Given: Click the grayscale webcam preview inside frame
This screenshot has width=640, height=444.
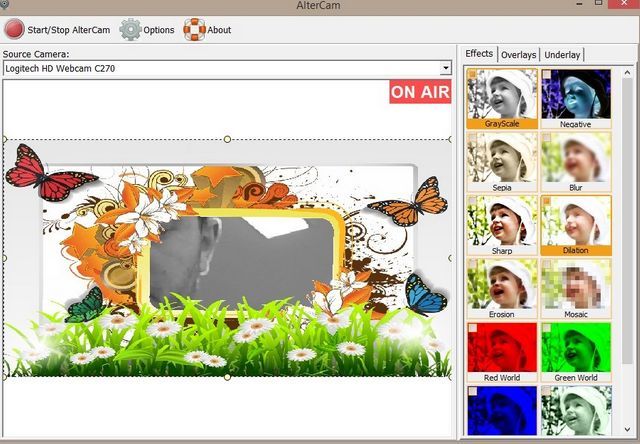Looking at the screenshot, I should click(242, 263).
